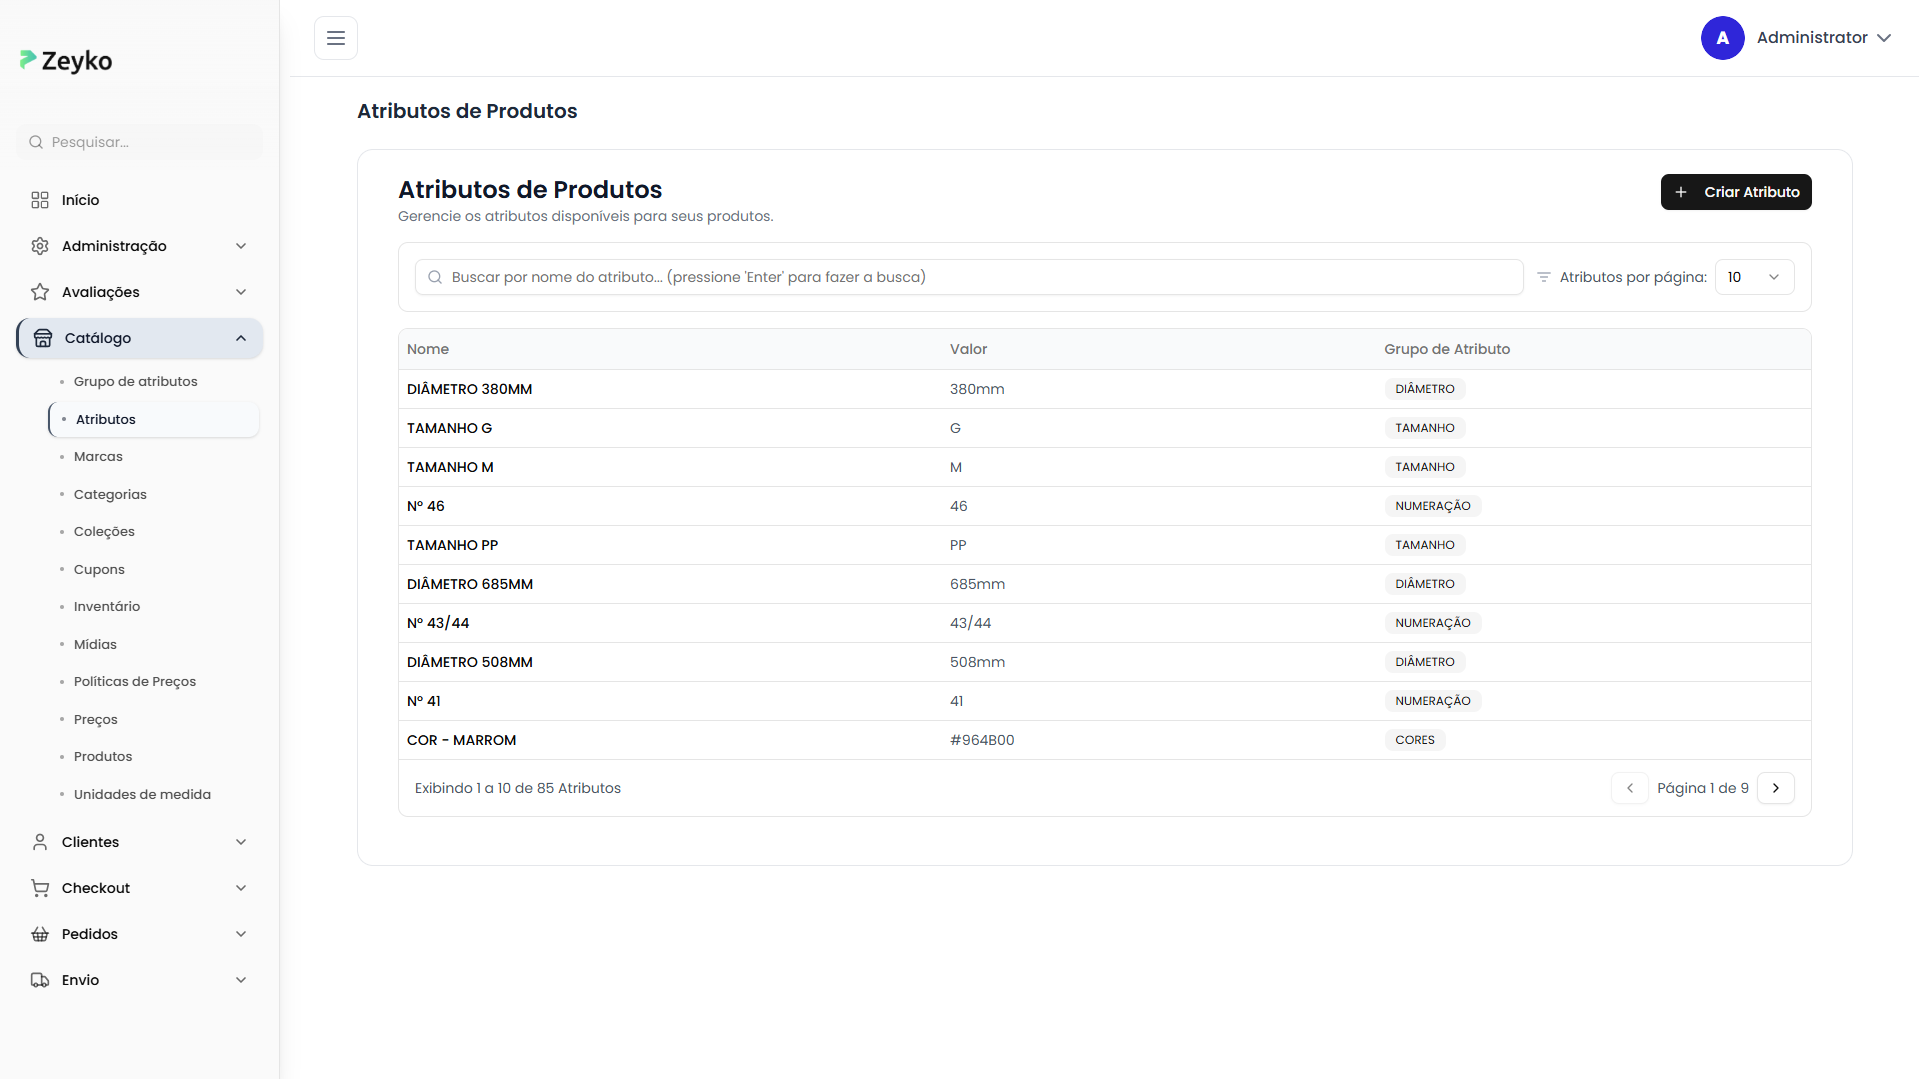Viewport: 1919px width, 1079px height.
Task: Click the hamburger menu icon
Action: [x=336, y=38]
